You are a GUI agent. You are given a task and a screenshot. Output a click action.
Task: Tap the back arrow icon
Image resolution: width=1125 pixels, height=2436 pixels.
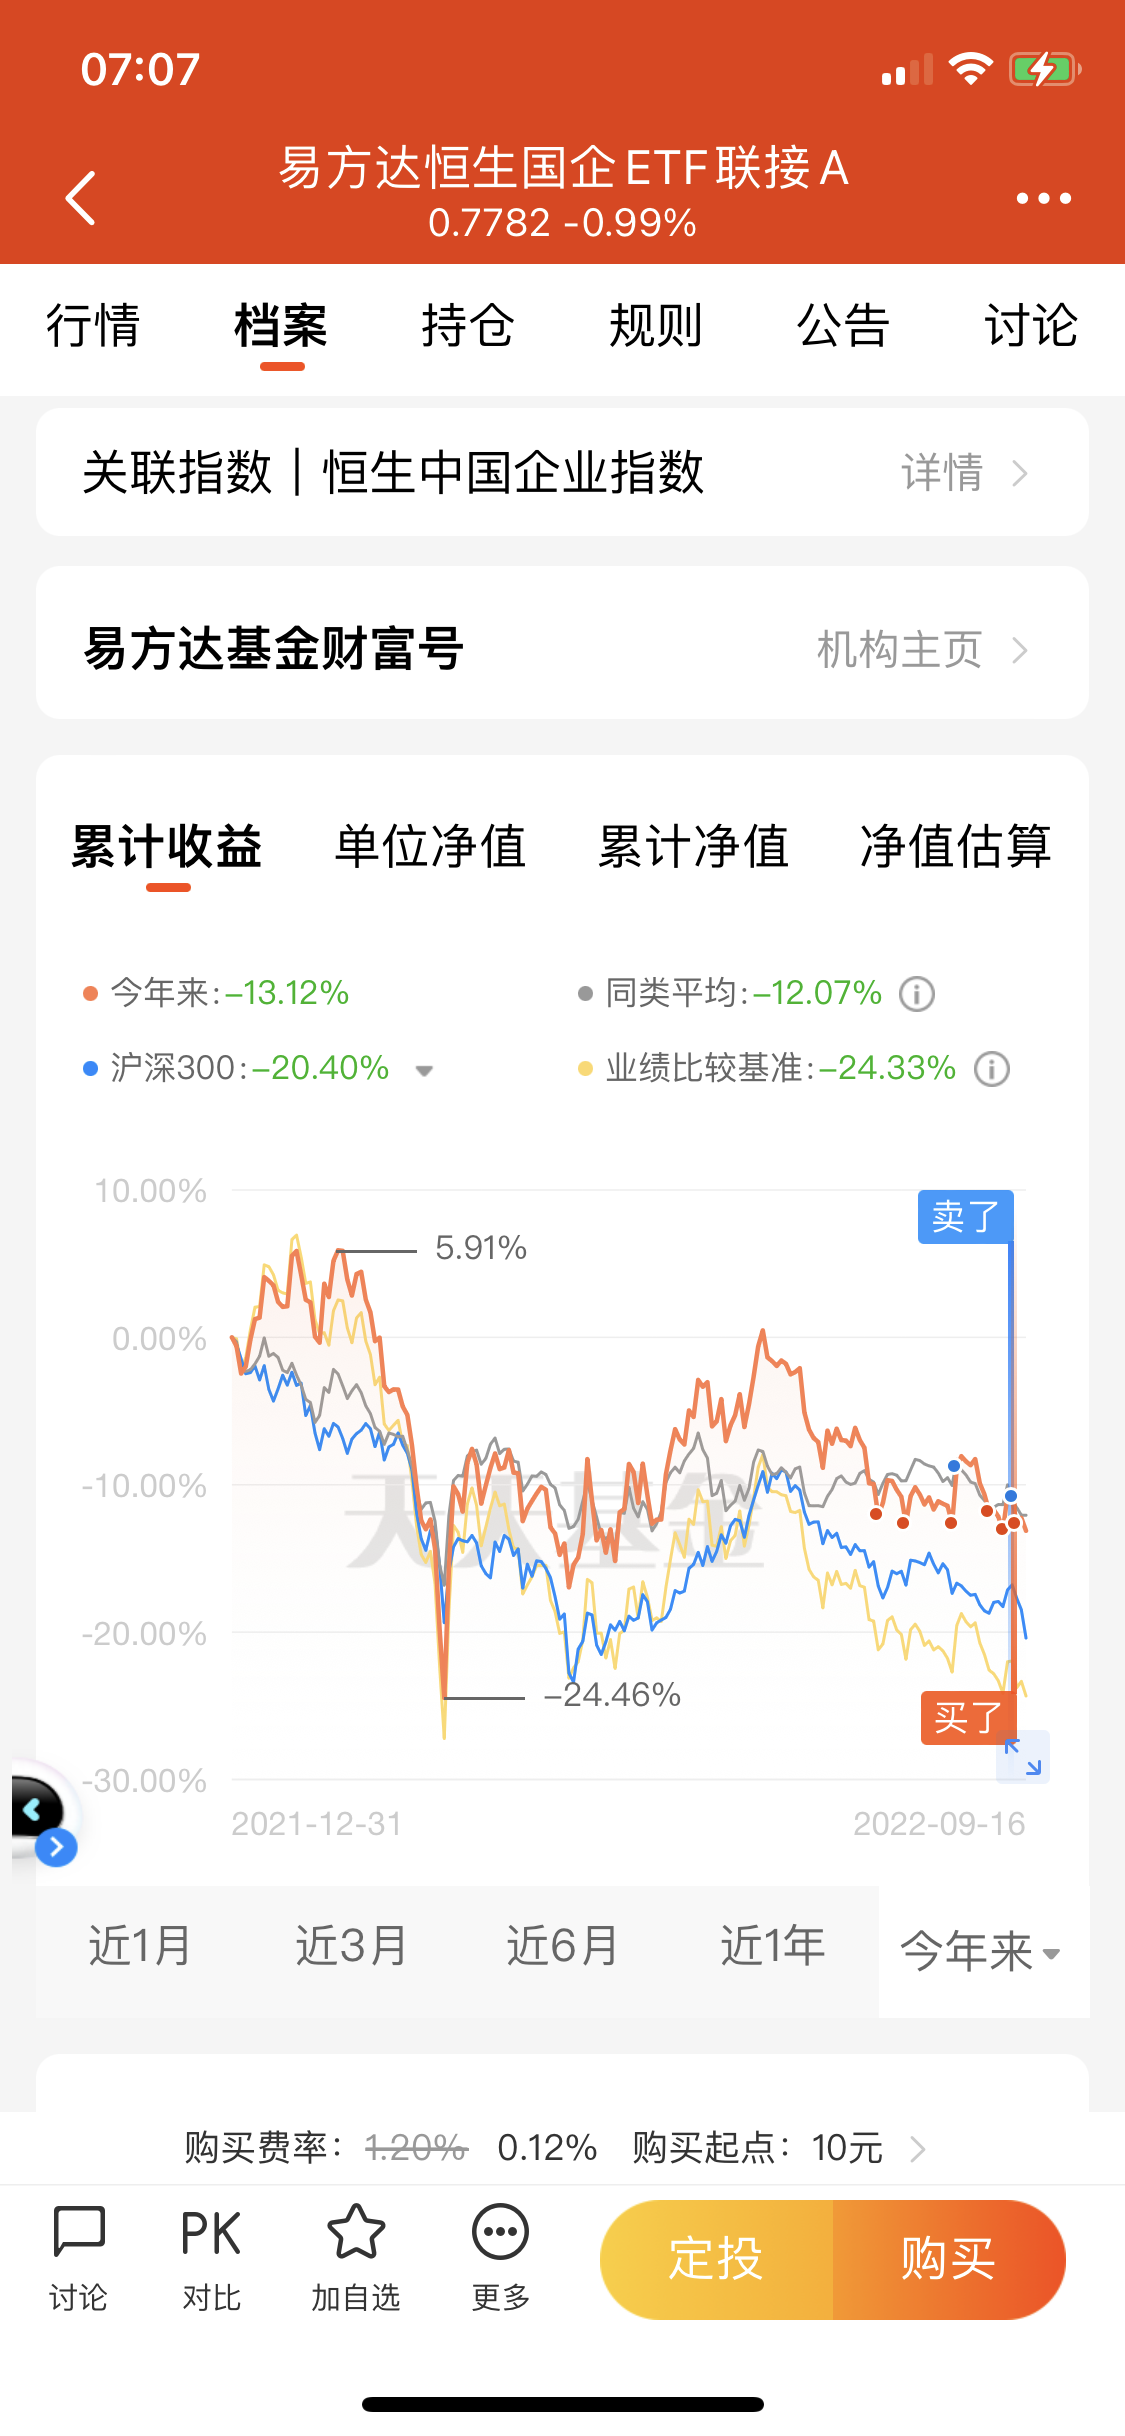click(x=81, y=198)
